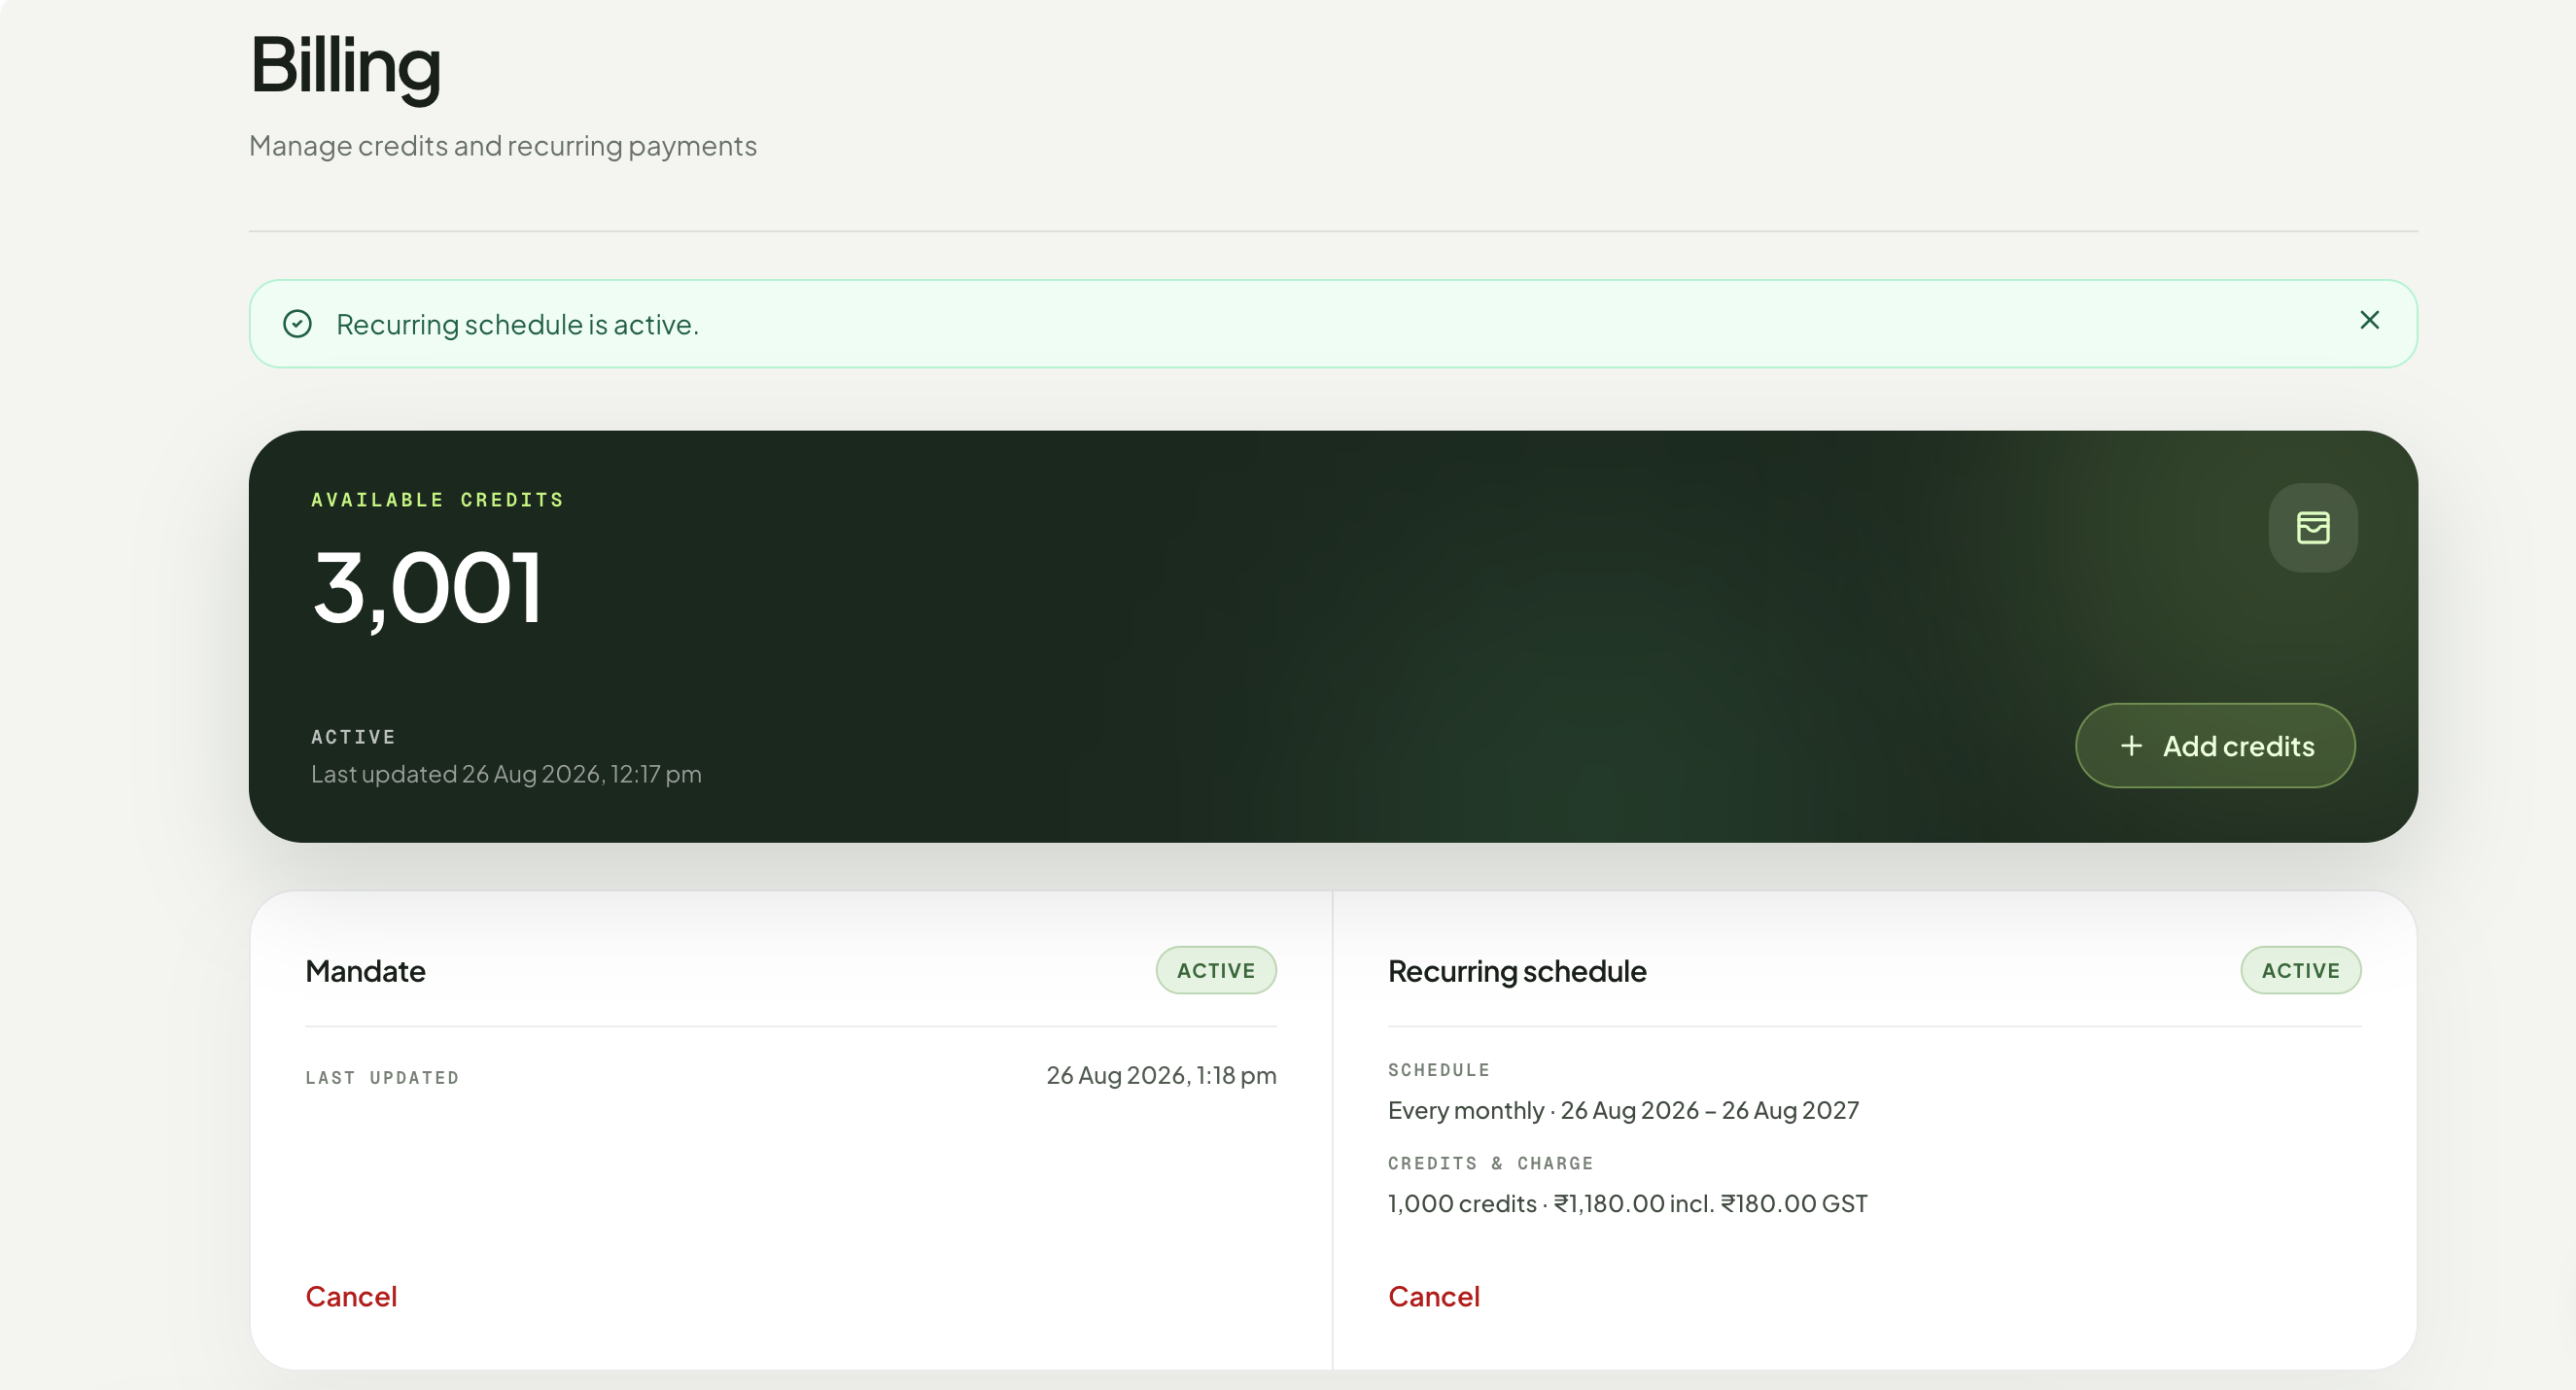
Task: Click the mandate timestamp '26 Aug 2026, 1:18 pm'
Action: [1161, 1075]
